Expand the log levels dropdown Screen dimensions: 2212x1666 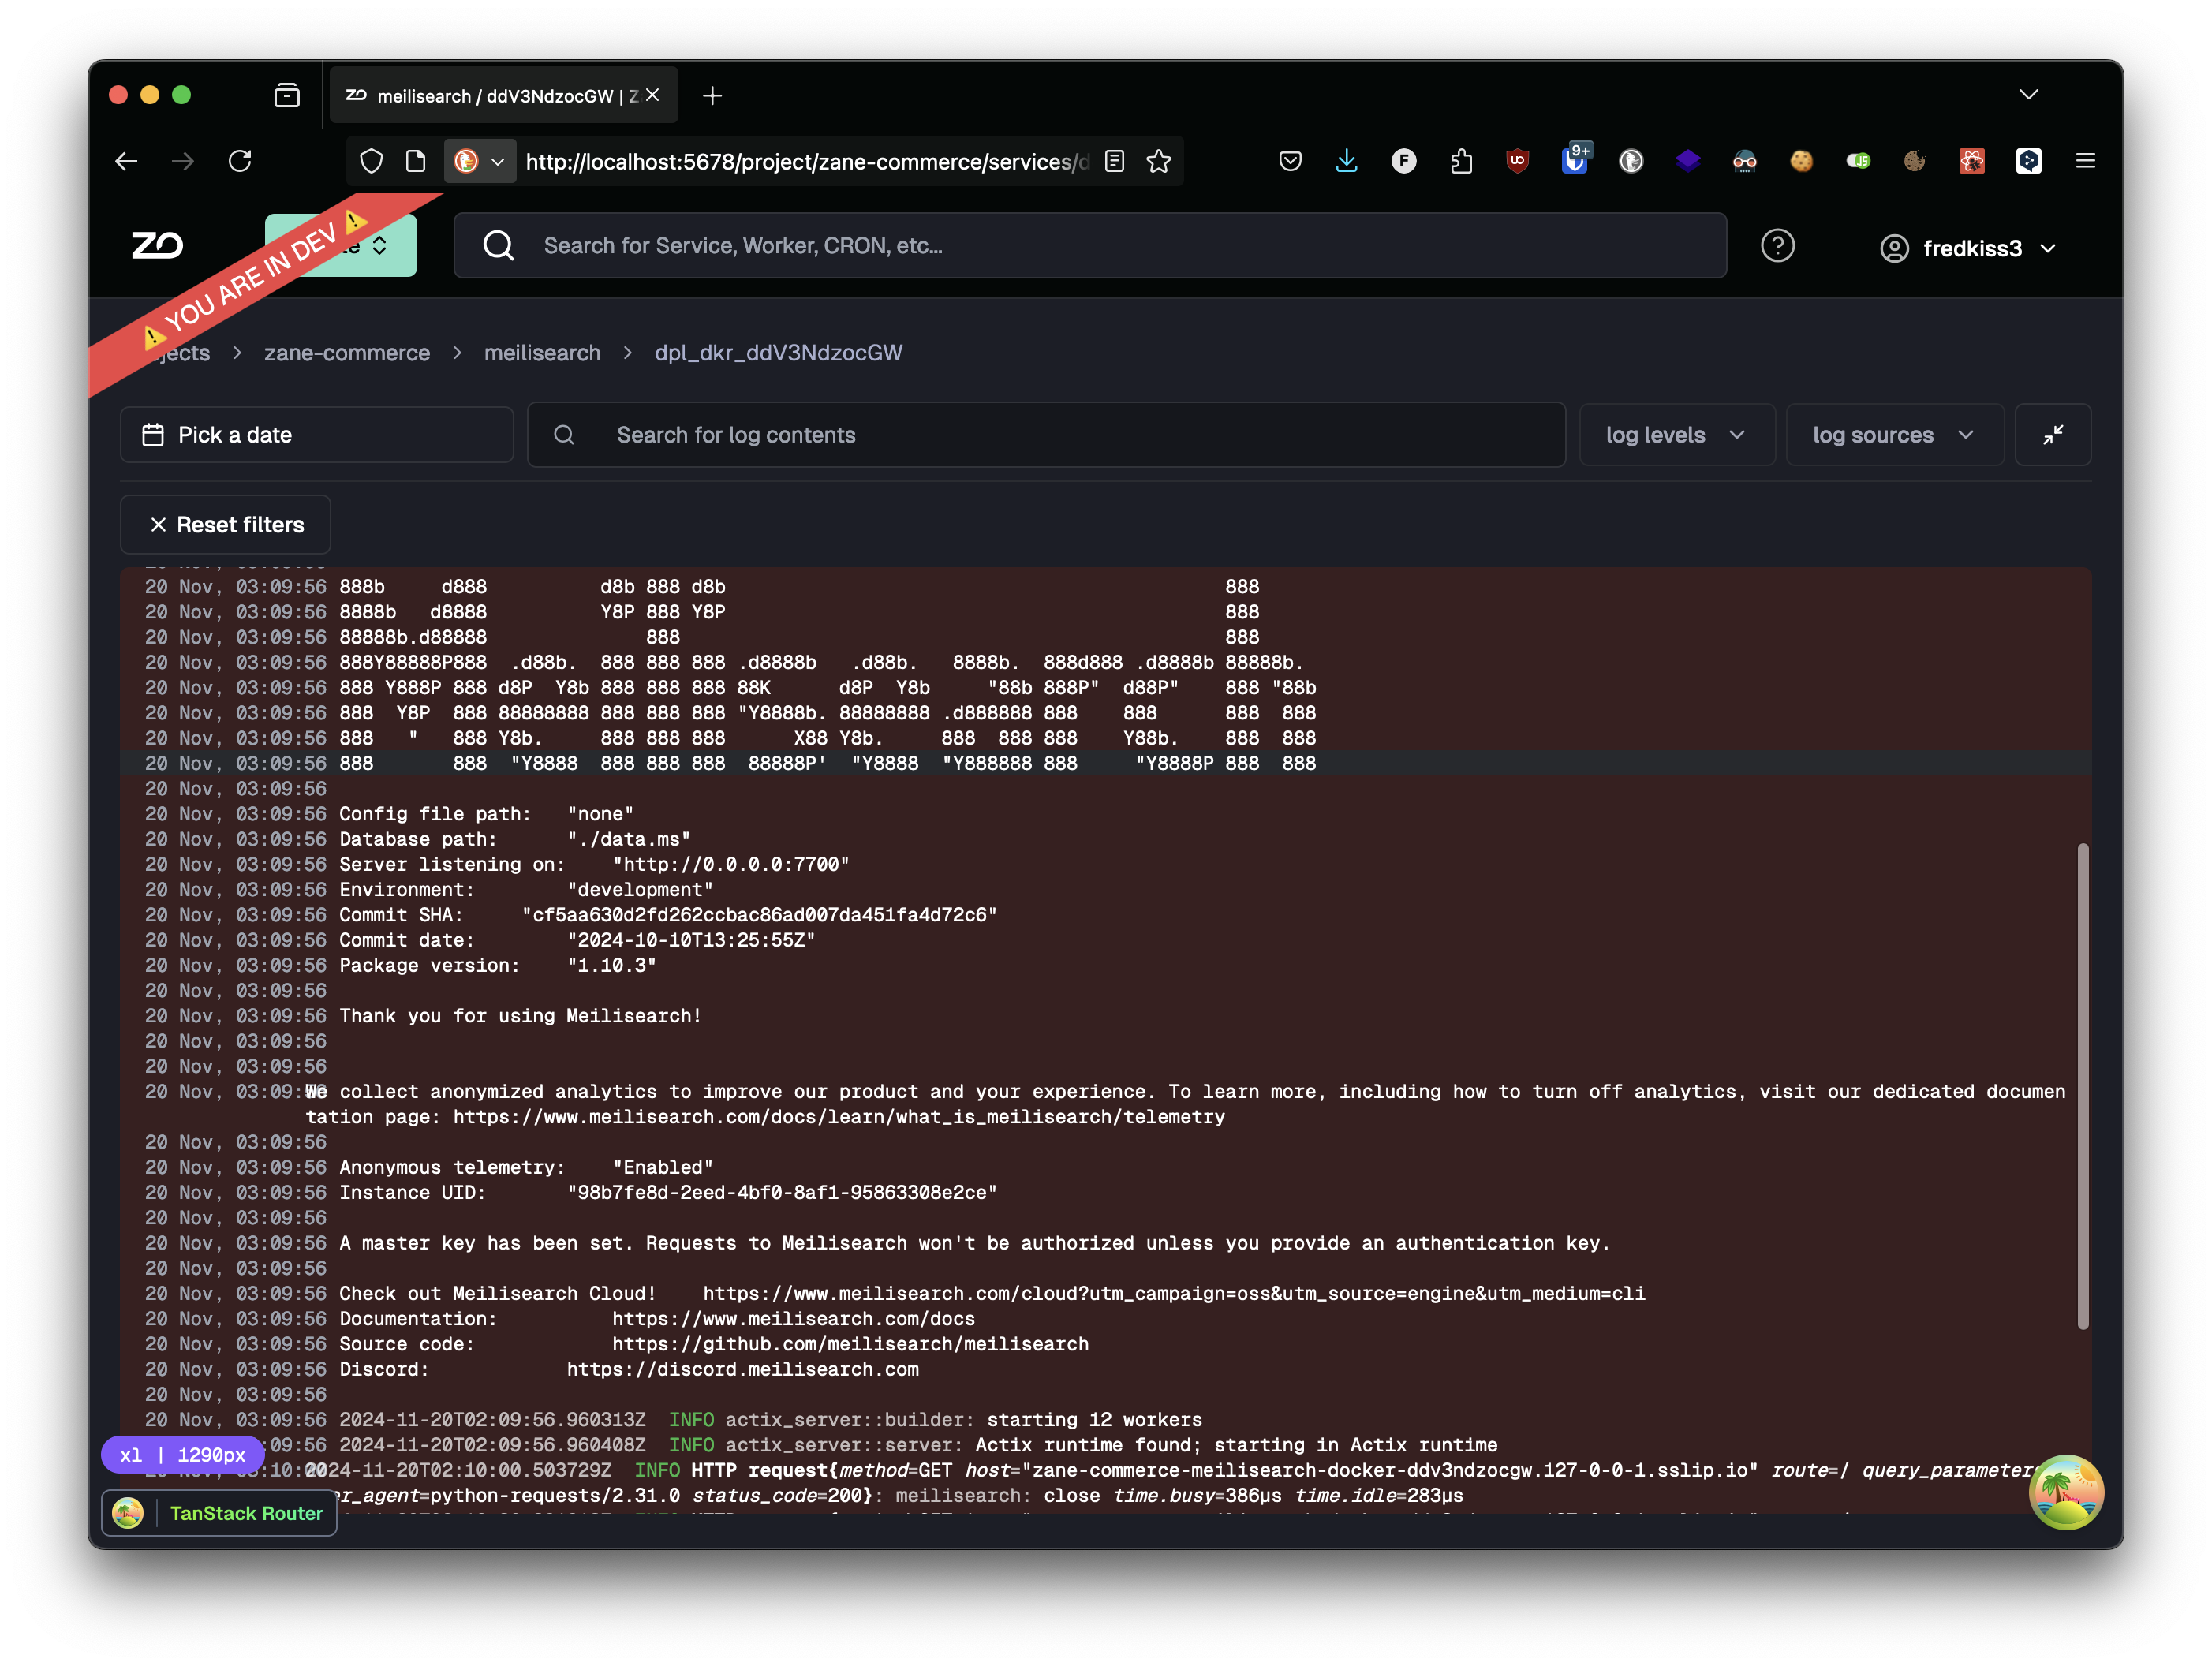(x=1676, y=435)
